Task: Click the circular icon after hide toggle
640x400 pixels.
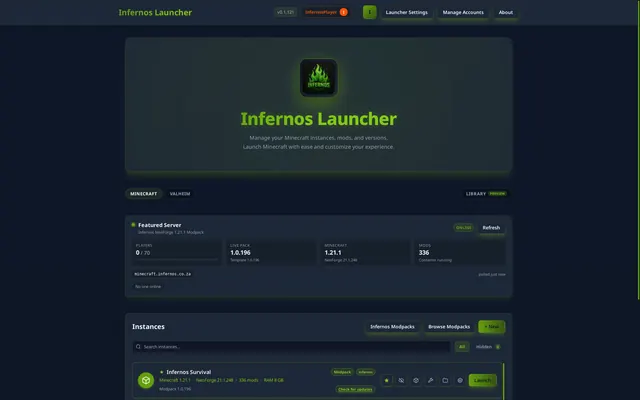Action: [x=416, y=380]
